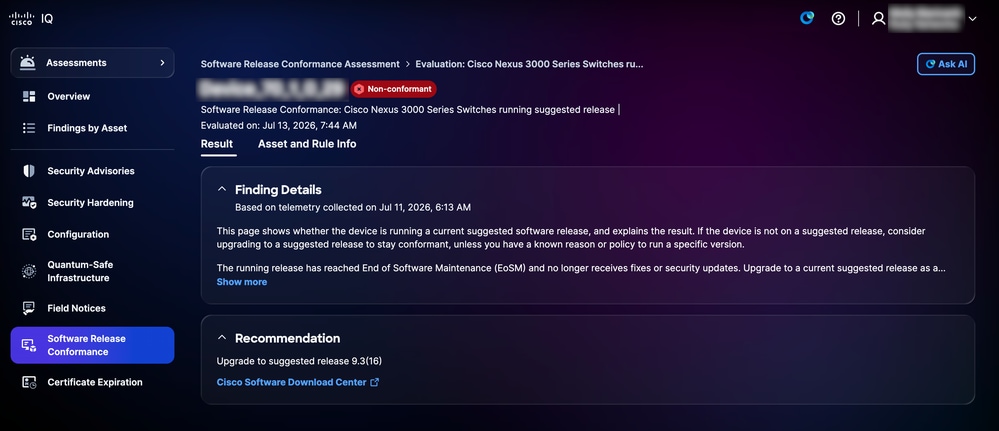
Task: Click 'Based on telemetry collected' text
Action: click(x=353, y=207)
